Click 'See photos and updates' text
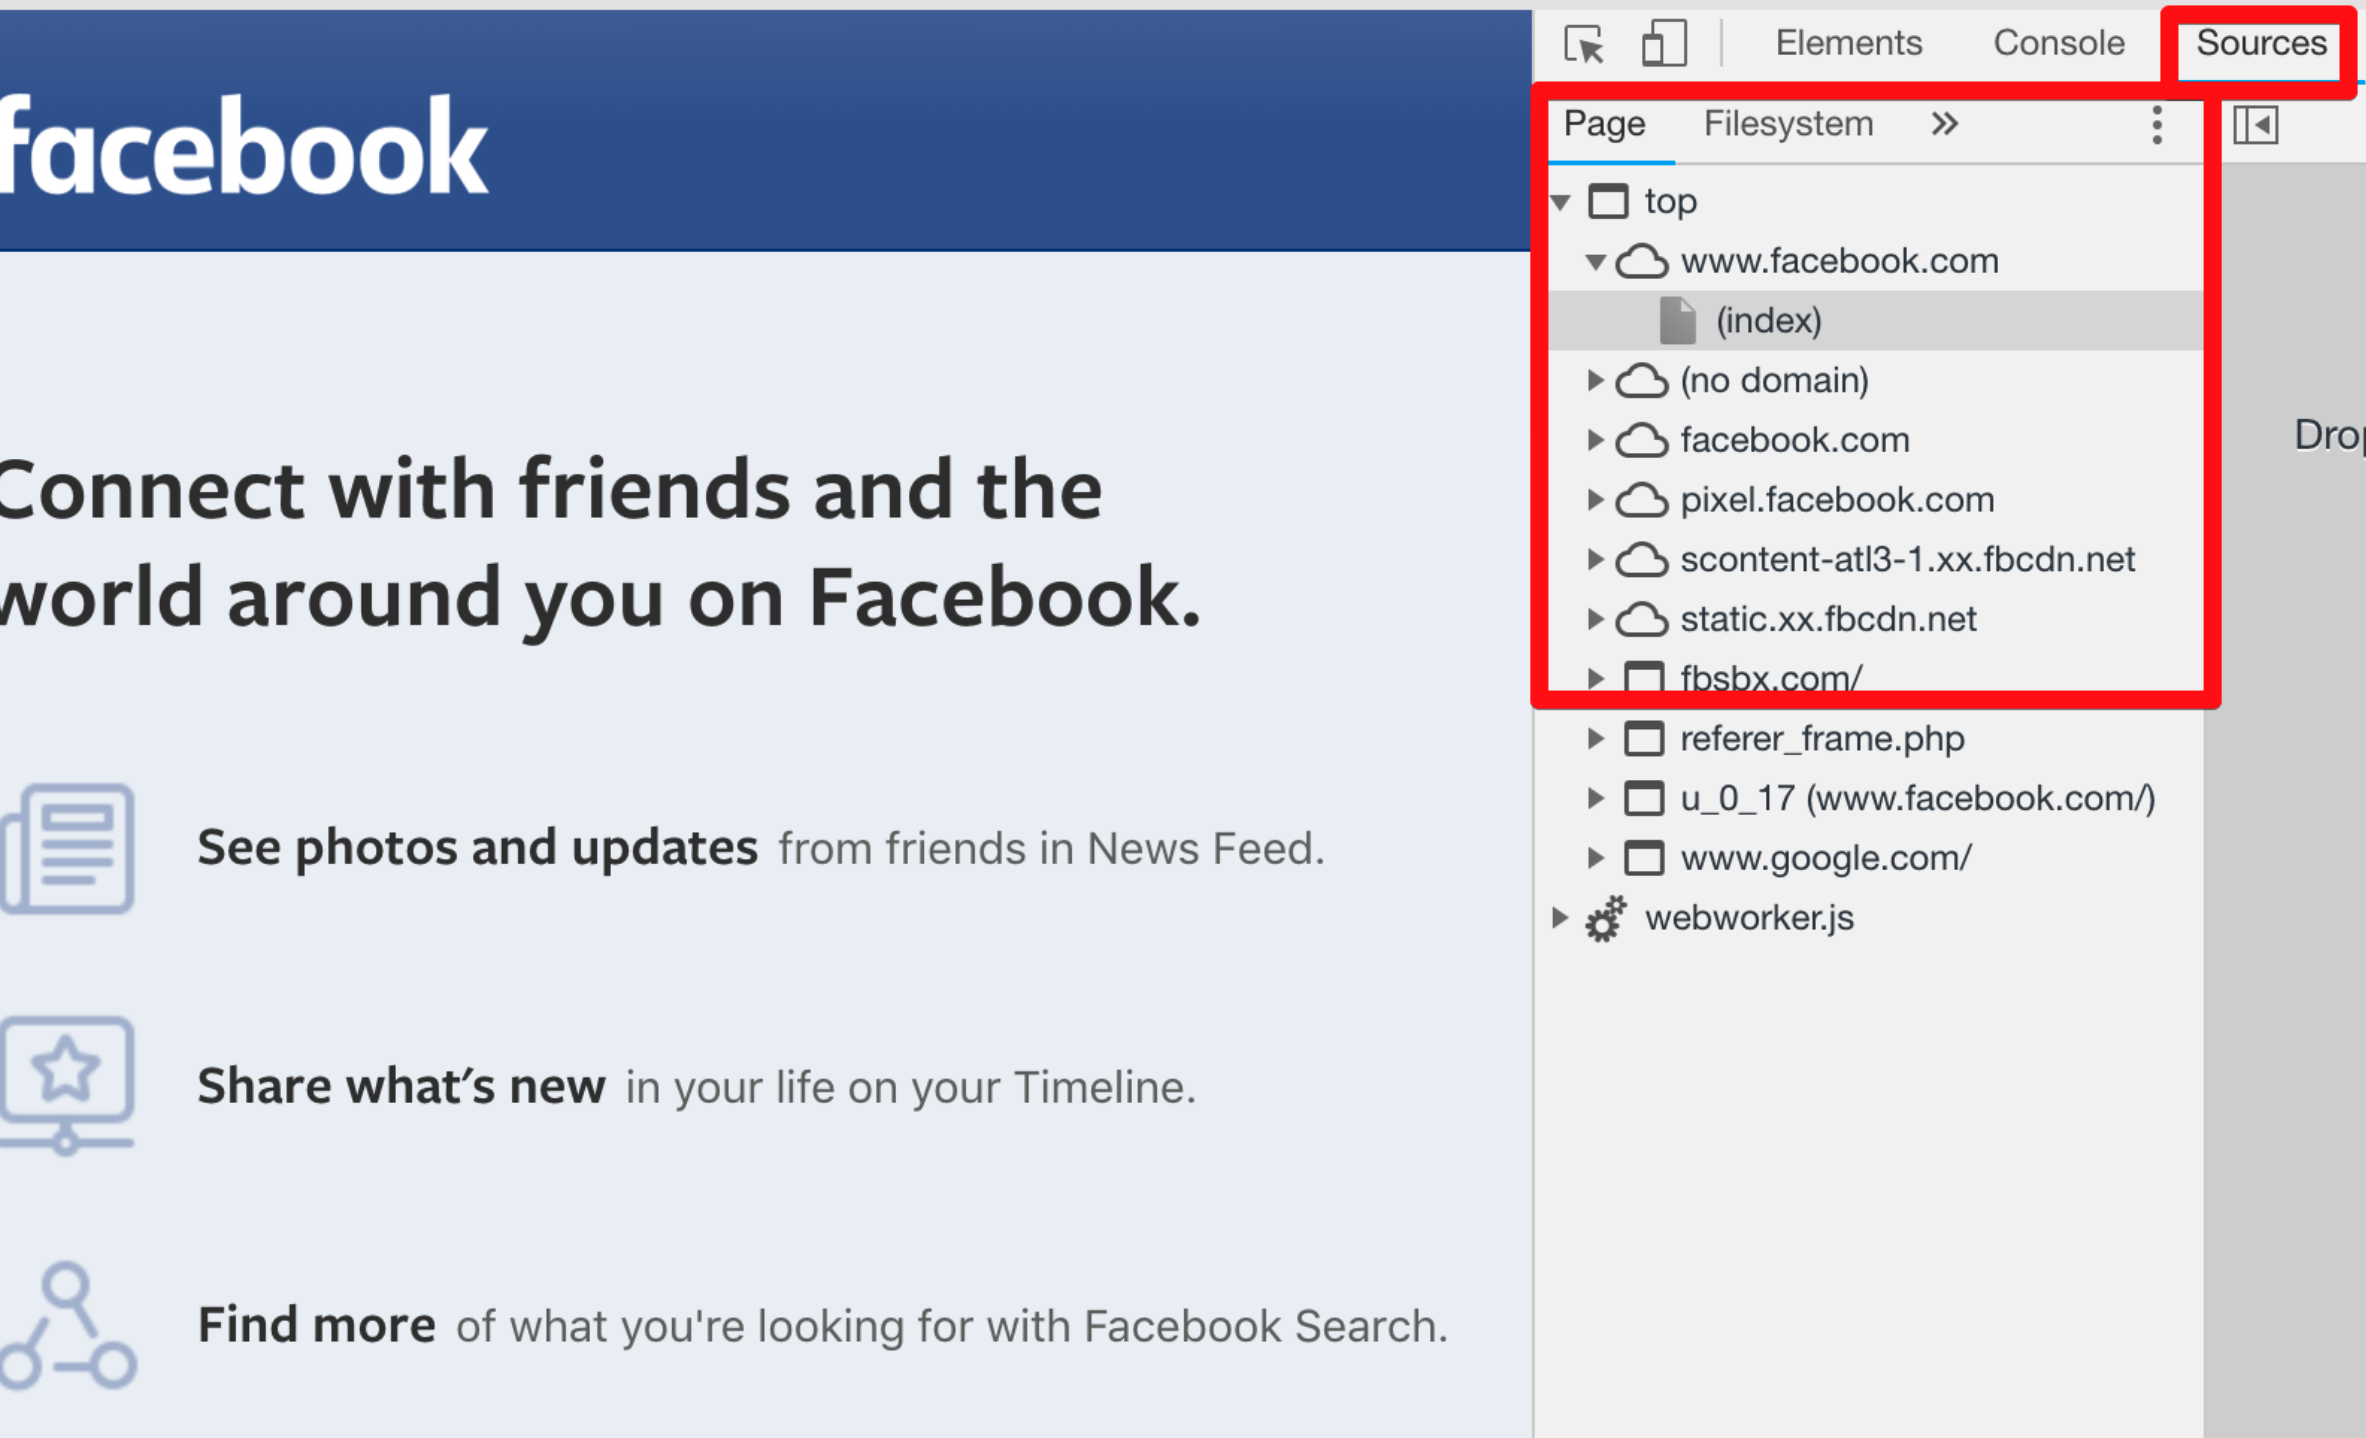 (477, 848)
